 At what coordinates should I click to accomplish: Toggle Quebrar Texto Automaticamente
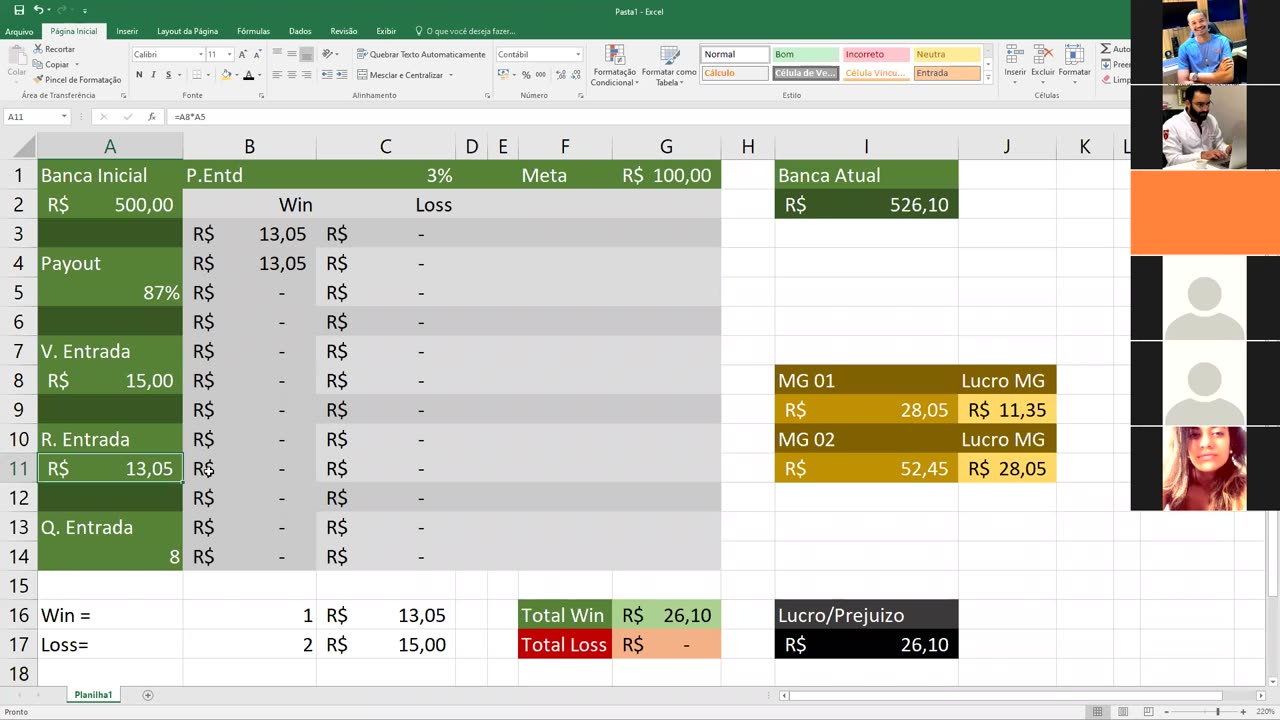pos(421,54)
